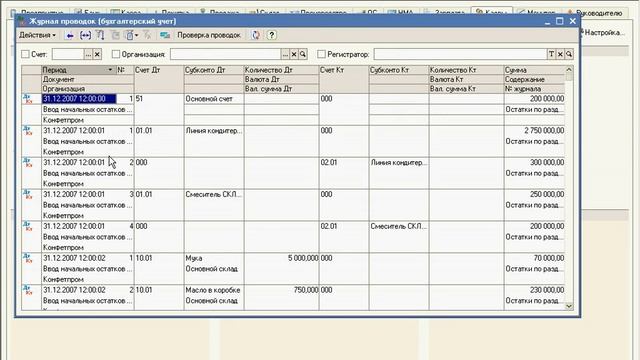Select the debit Смеситель СКЛ... cell
This screenshot has height=360, width=640.
pos(214,194)
